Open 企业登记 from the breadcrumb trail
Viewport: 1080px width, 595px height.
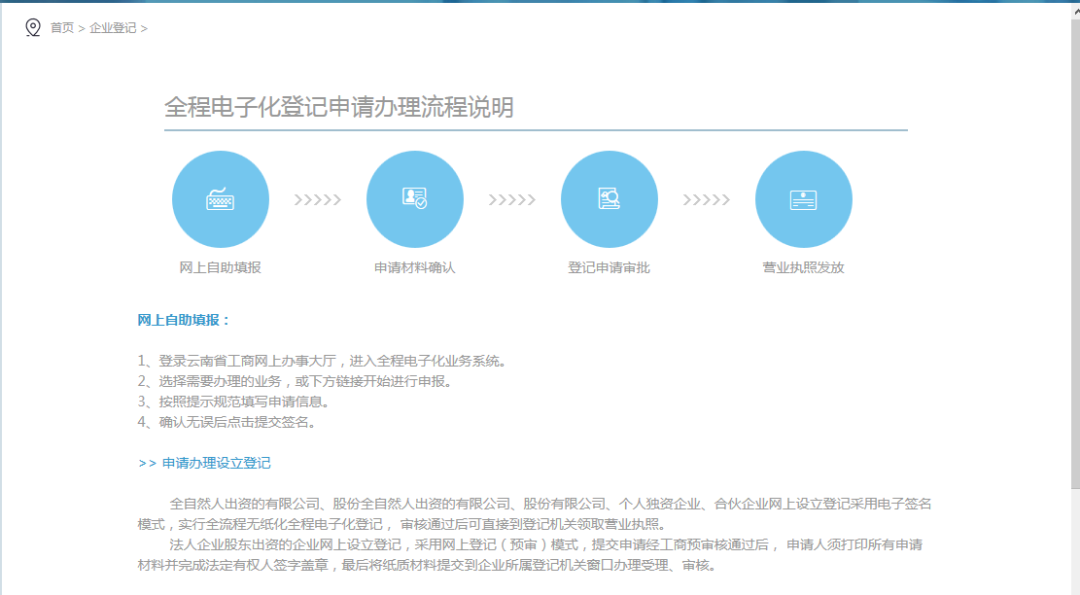(x=113, y=28)
